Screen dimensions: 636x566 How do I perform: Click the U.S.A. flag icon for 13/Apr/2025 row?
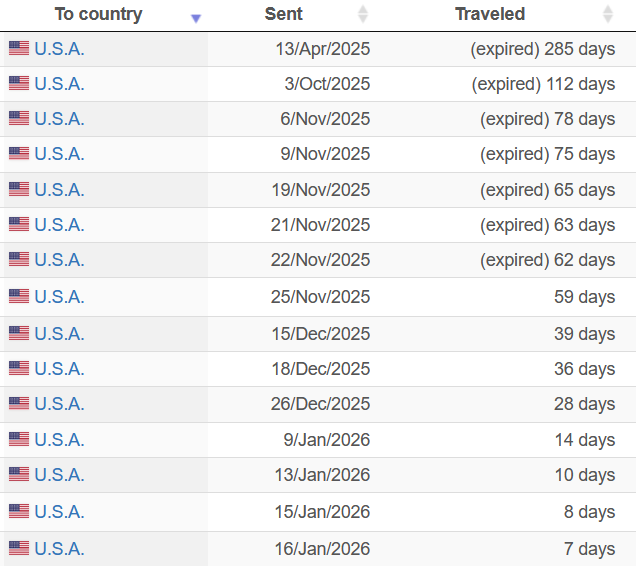[19, 48]
